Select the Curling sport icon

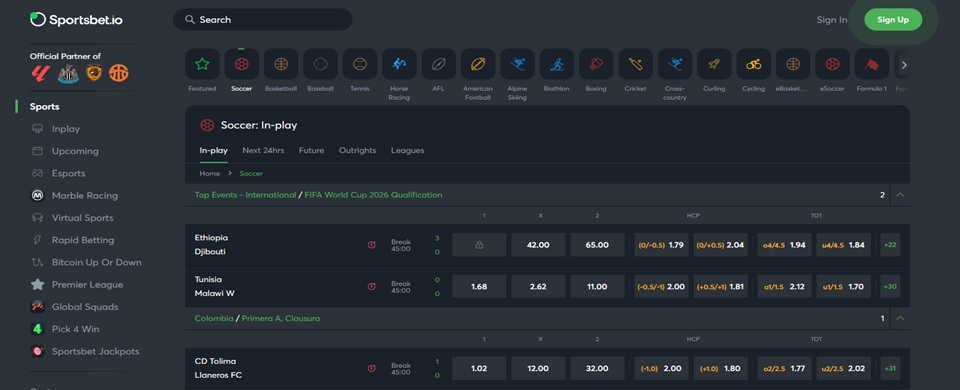[714, 64]
